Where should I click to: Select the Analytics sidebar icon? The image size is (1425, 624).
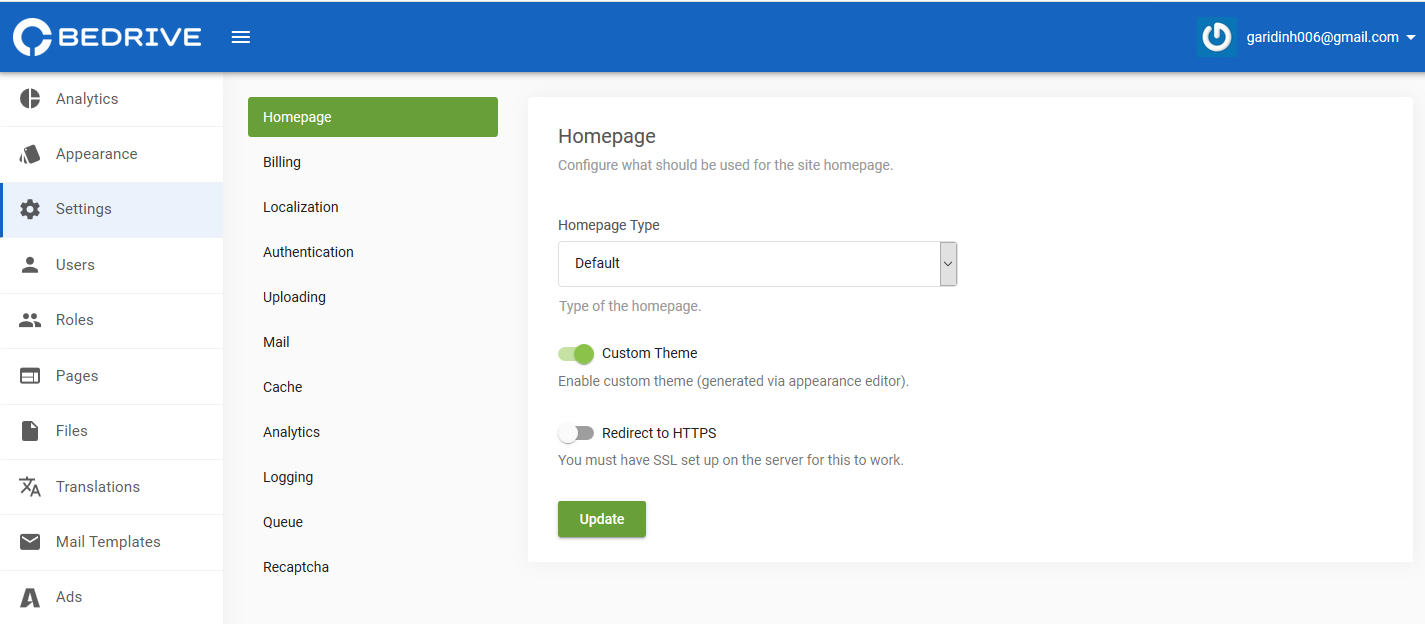[29, 98]
